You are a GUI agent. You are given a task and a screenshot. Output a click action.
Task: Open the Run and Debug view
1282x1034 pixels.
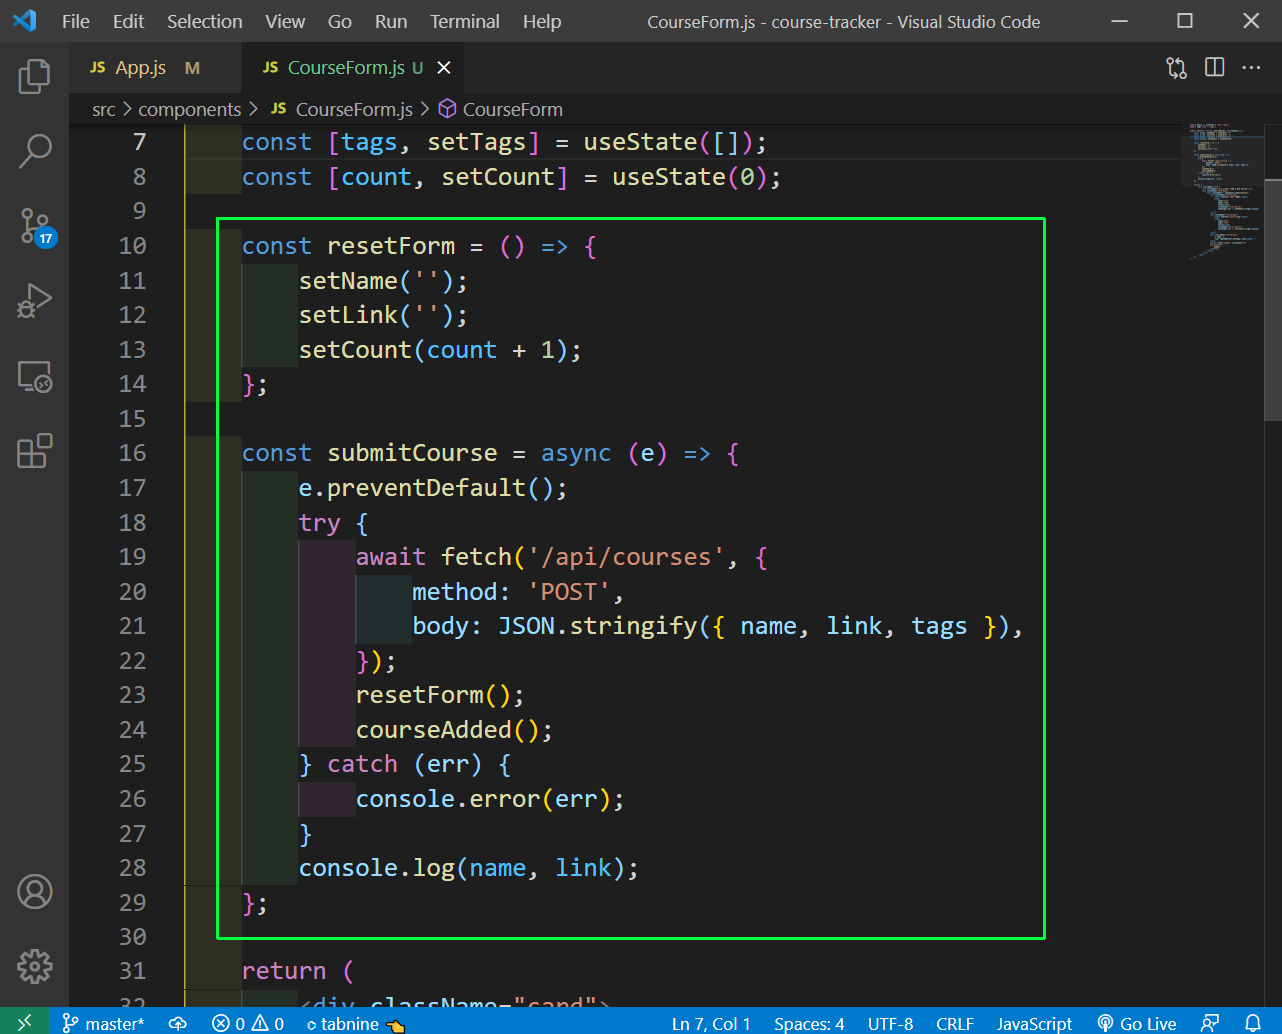point(34,301)
